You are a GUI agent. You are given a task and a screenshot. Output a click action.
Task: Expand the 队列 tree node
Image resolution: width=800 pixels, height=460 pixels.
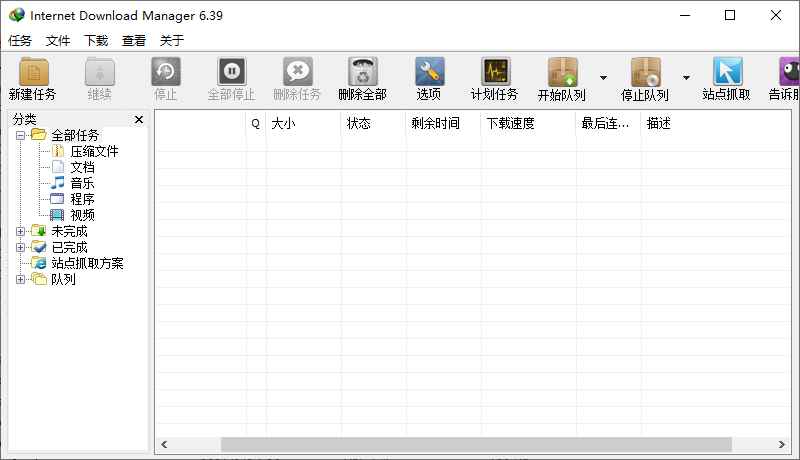coord(20,279)
